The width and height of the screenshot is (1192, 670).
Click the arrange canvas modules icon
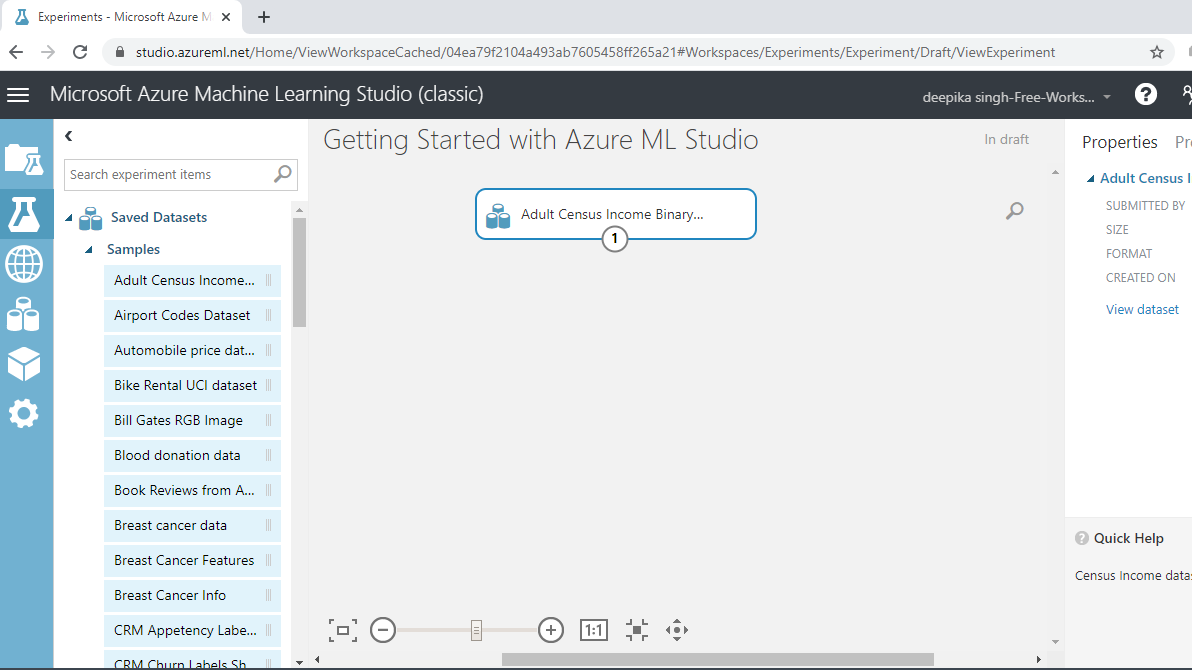click(637, 630)
